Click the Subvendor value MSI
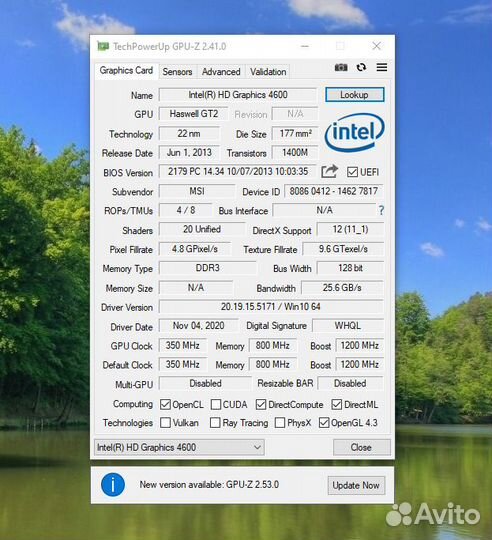This screenshot has width=492, height=540. click(x=197, y=191)
